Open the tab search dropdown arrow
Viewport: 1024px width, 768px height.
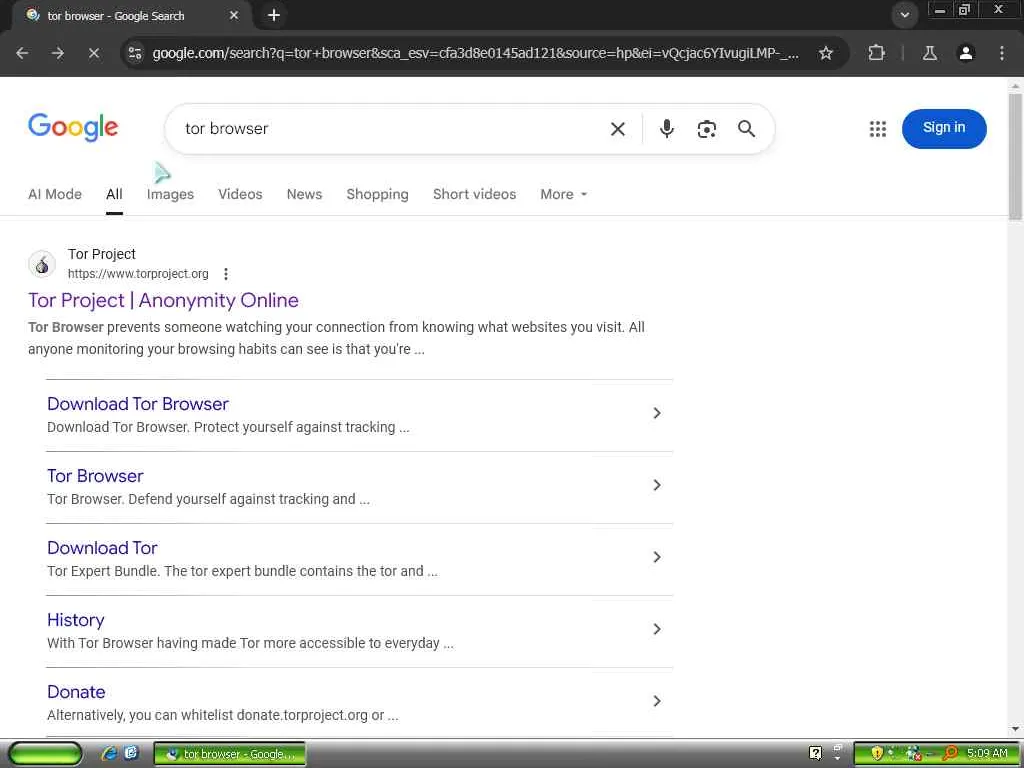point(904,15)
